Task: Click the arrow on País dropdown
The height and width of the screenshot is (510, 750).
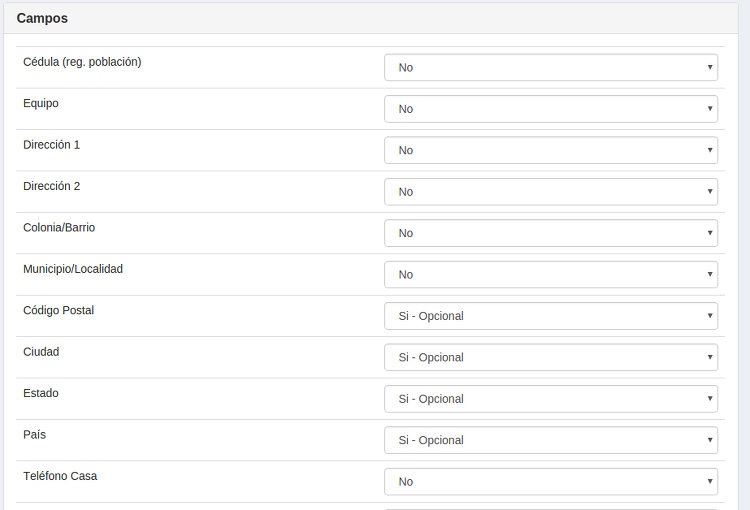Action: point(710,440)
